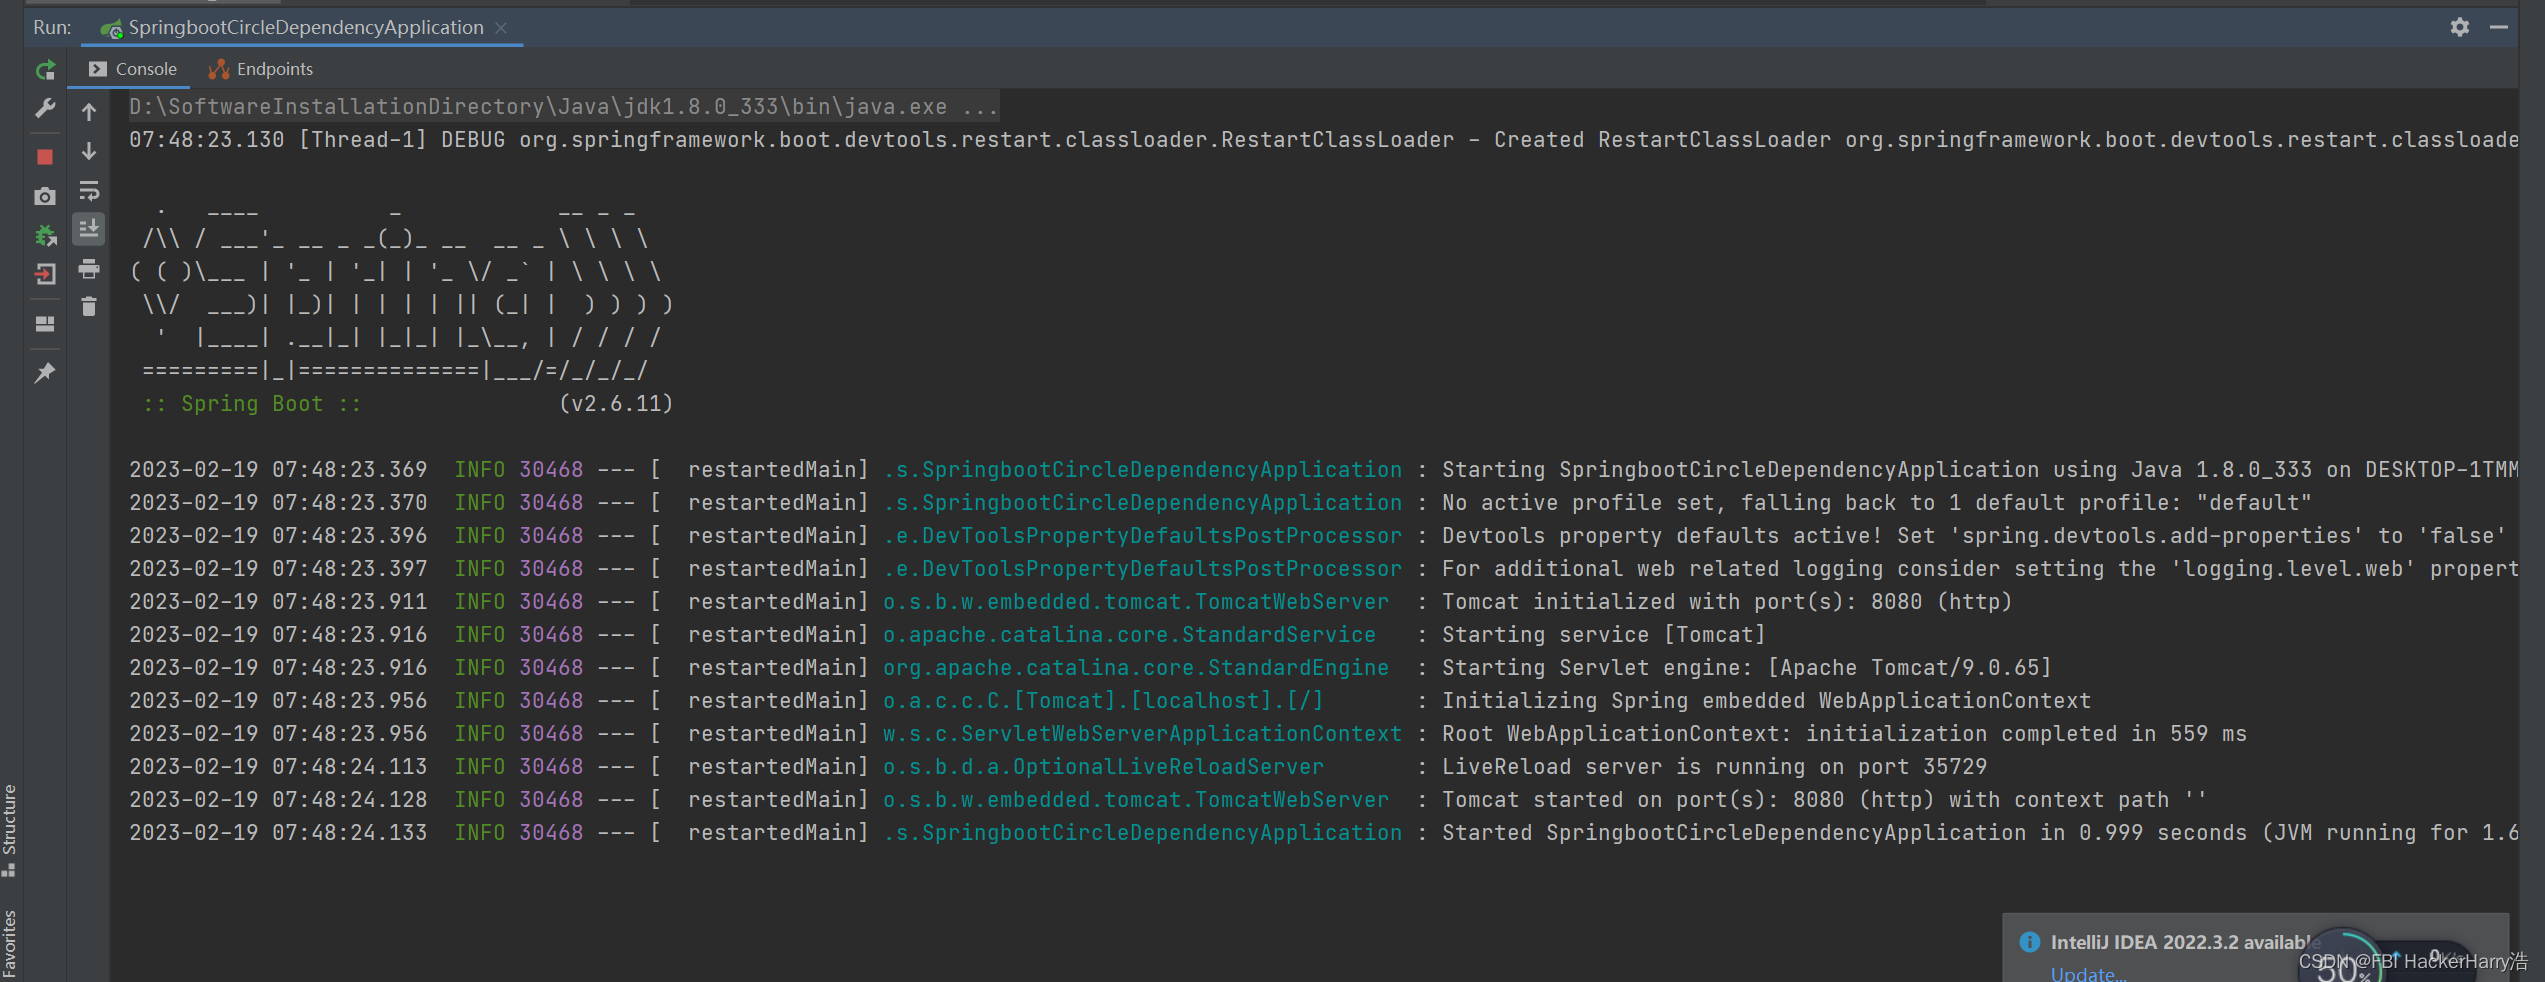The image size is (2545, 982).
Task: Pin the run tab with the pin icon
Action: coord(45,373)
